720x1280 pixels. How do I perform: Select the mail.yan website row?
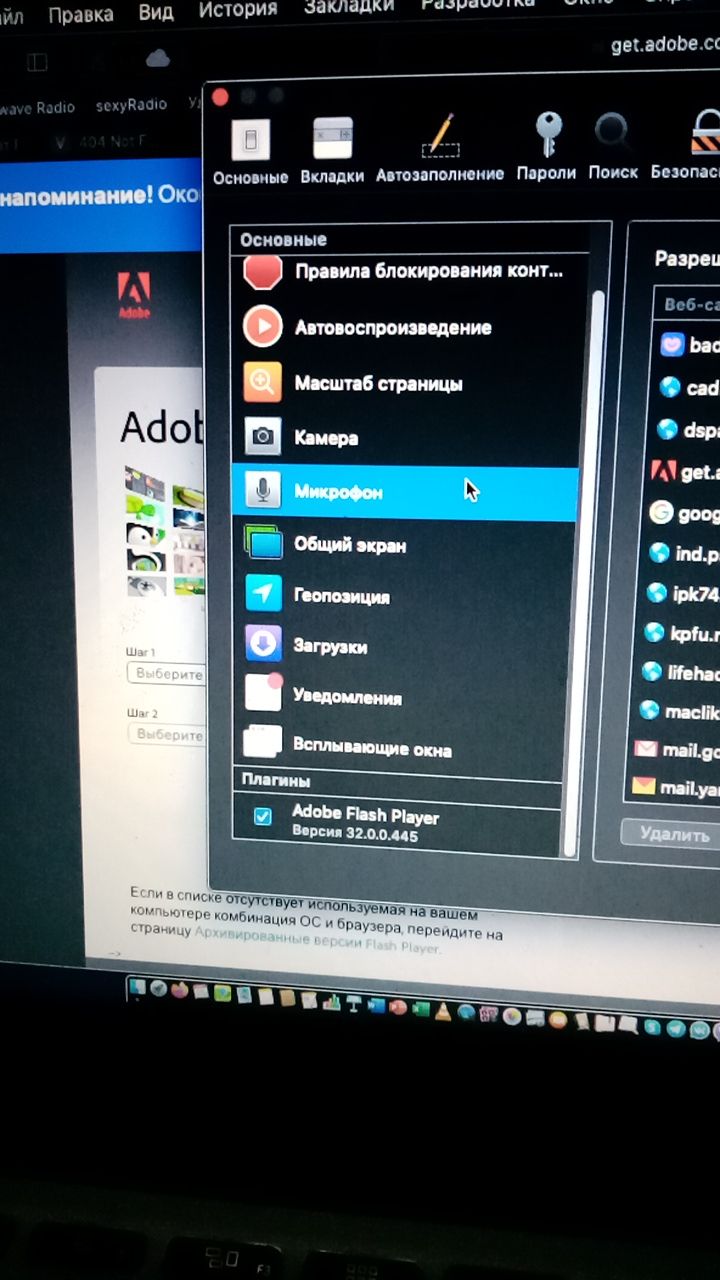click(x=676, y=787)
